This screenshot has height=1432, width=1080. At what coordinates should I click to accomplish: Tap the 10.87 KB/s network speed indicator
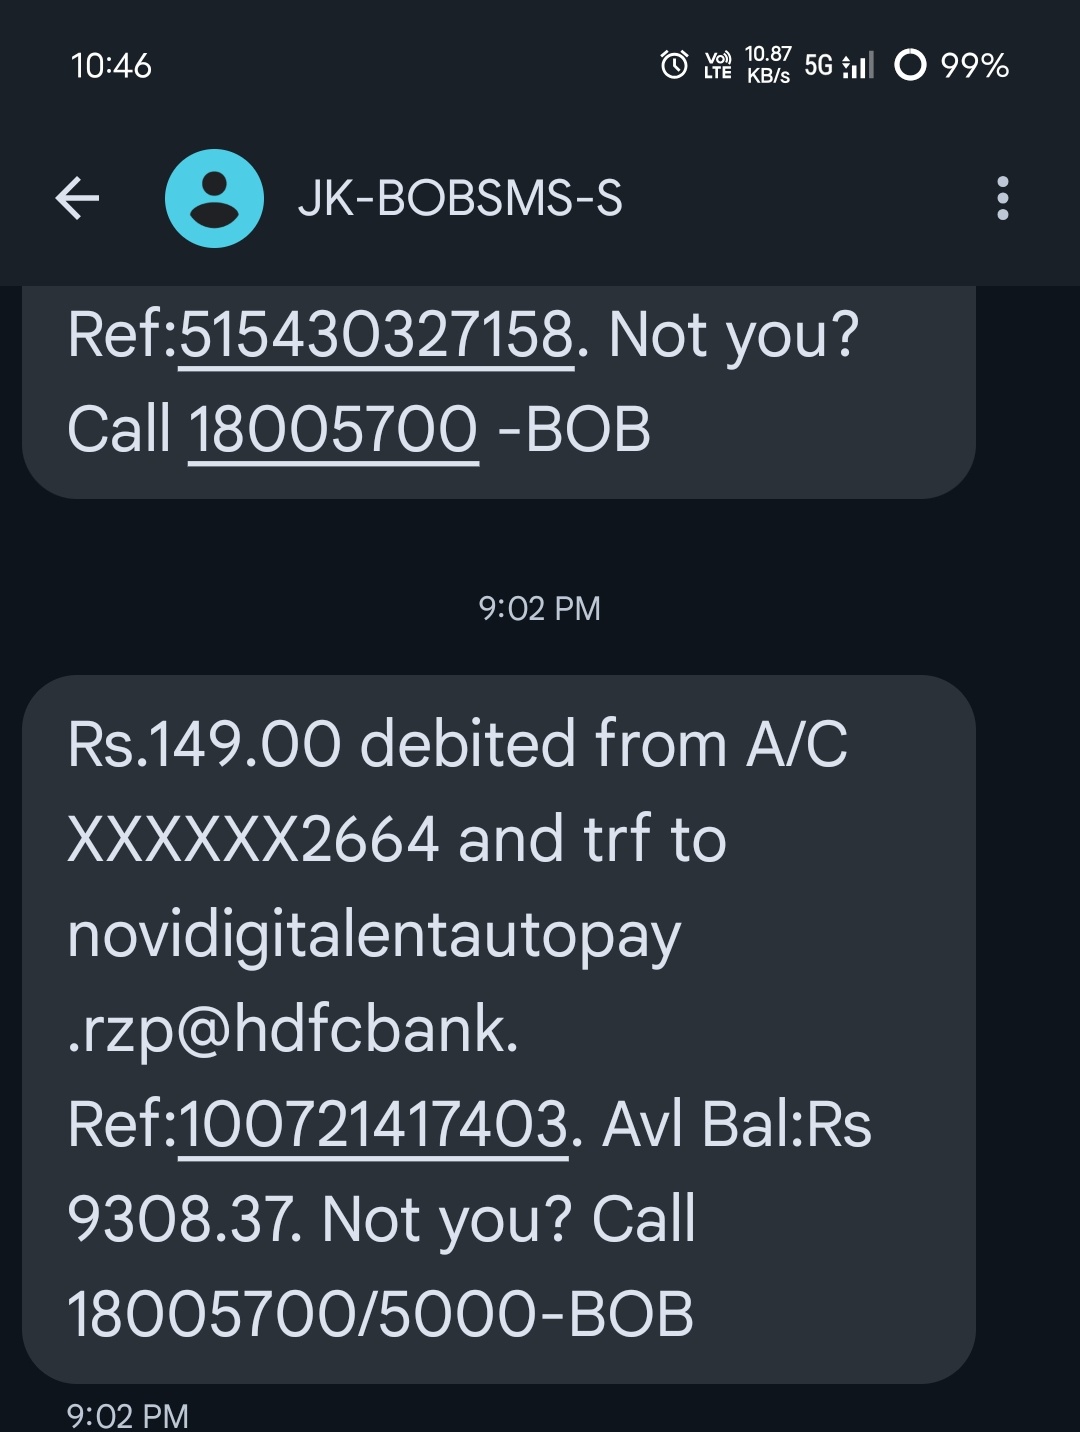point(768,65)
